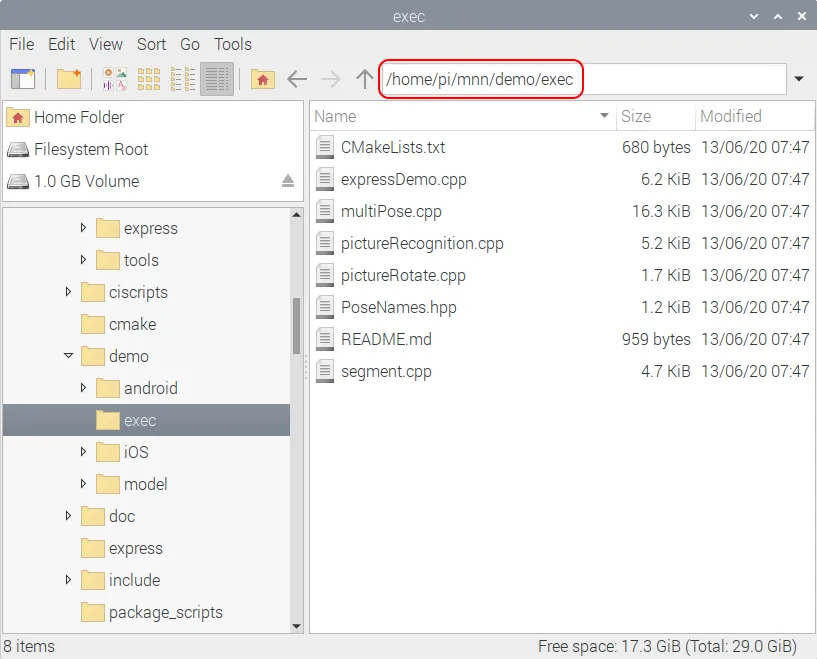Select the include folder label
Image resolution: width=817 pixels, height=659 pixels.
[x=134, y=580]
